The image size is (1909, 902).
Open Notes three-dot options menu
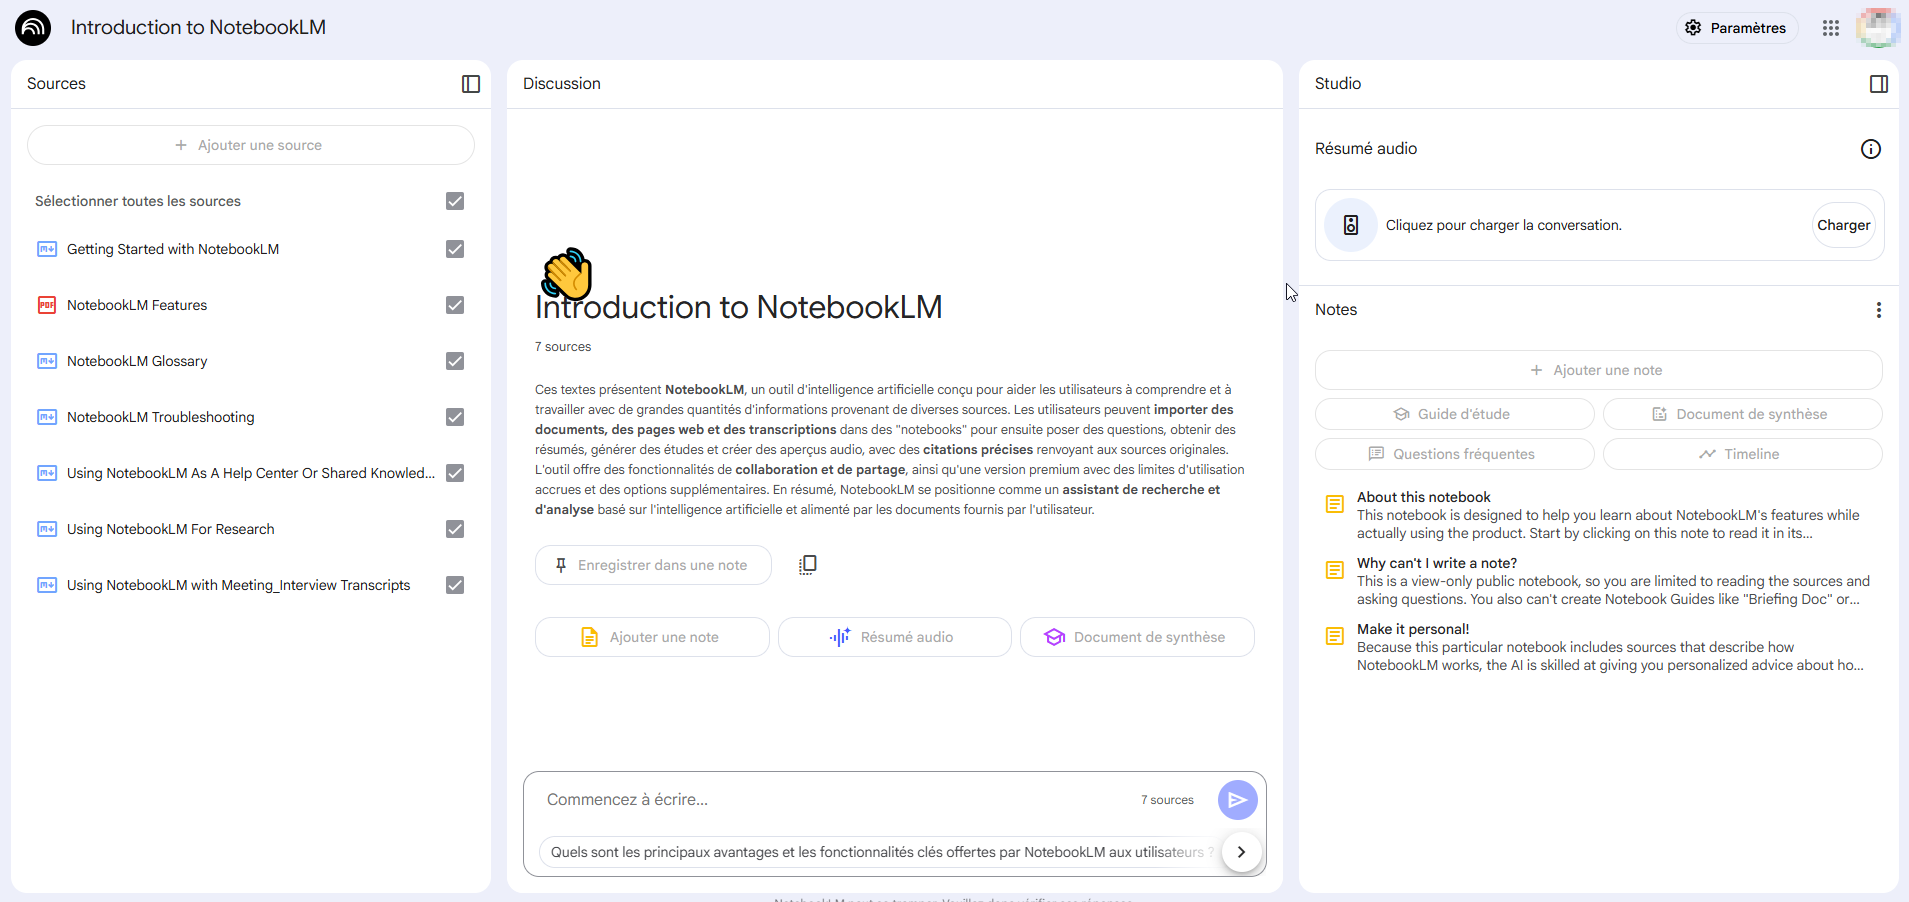(x=1879, y=310)
